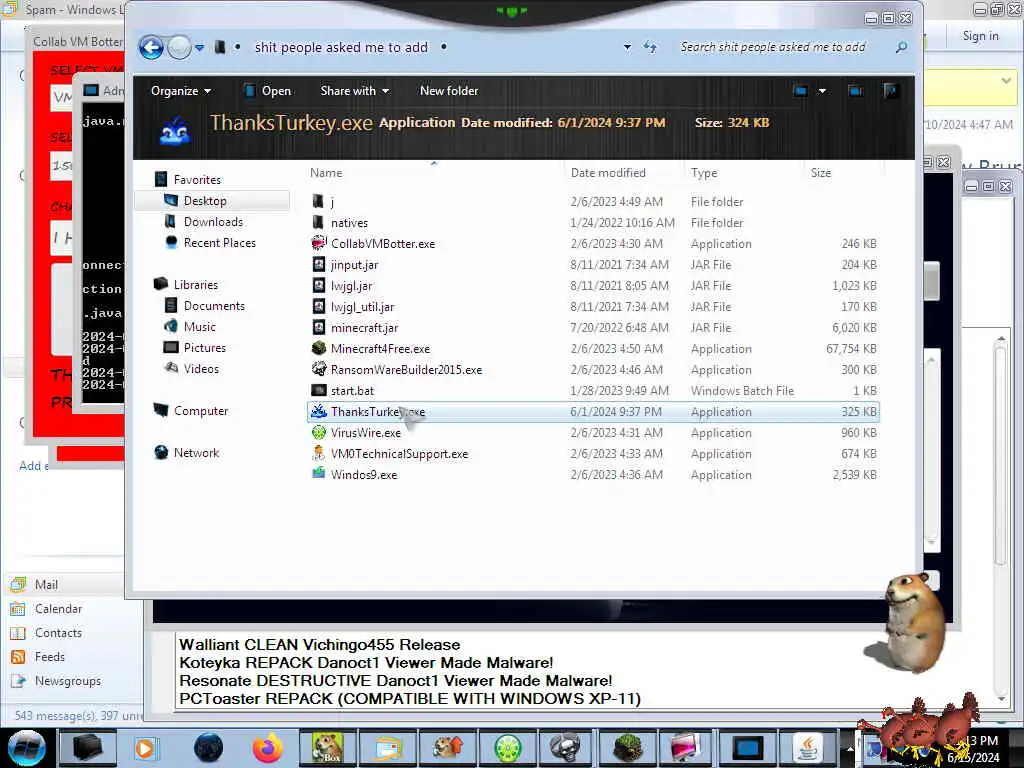This screenshot has width=1024, height=768.
Task: Expand the address bar history dropdown
Action: coord(627,47)
